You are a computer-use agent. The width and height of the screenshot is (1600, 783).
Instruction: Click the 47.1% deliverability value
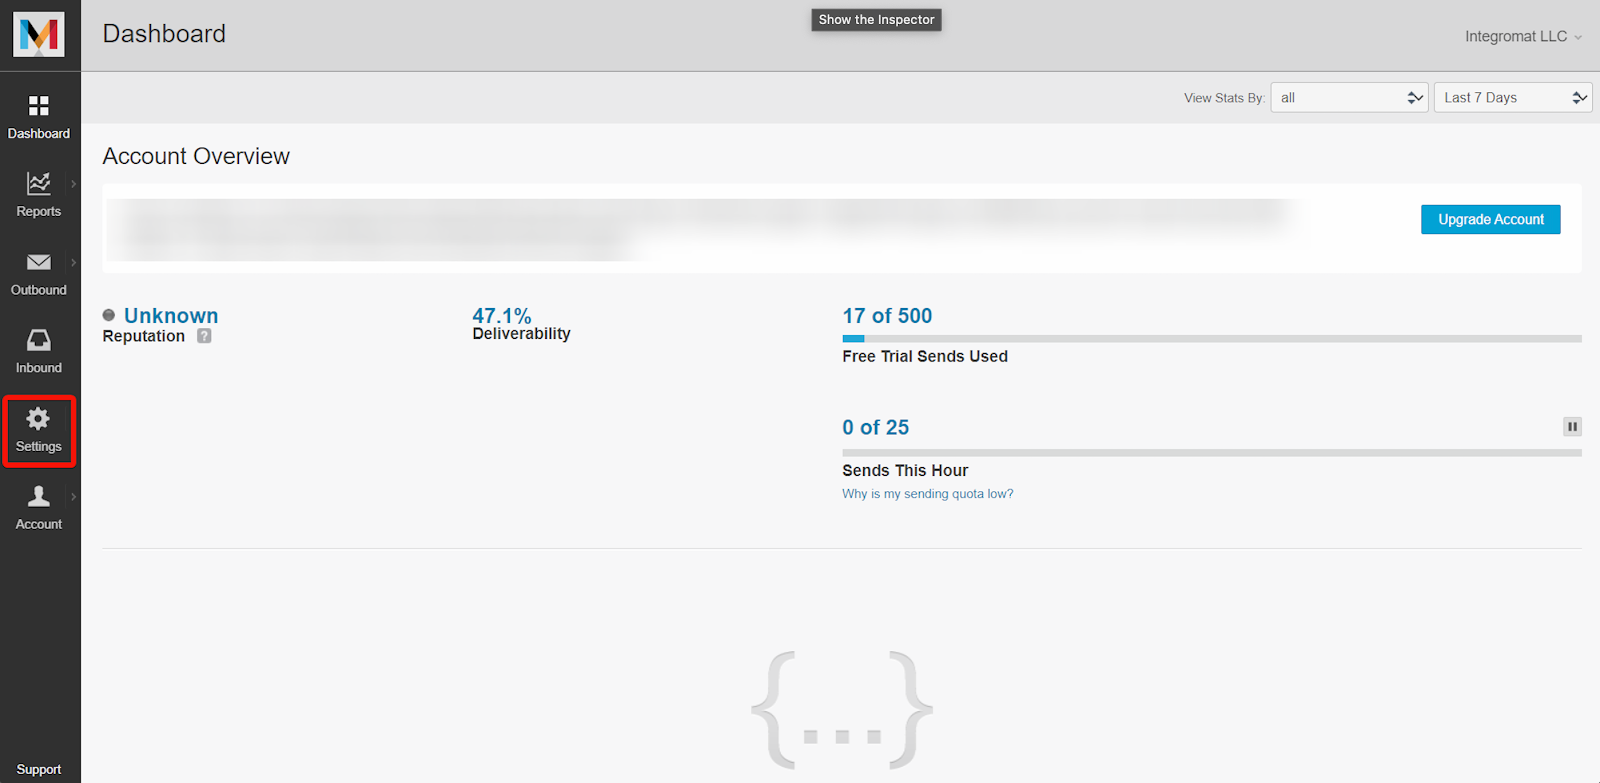tap(502, 315)
